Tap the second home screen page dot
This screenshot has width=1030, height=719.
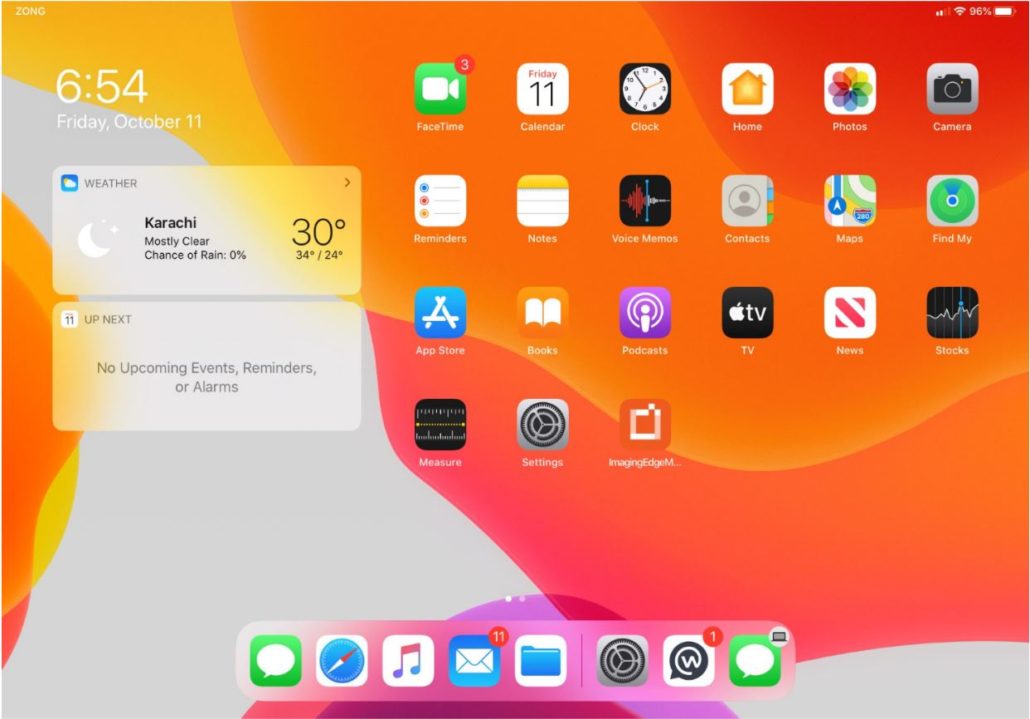click(x=522, y=598)
